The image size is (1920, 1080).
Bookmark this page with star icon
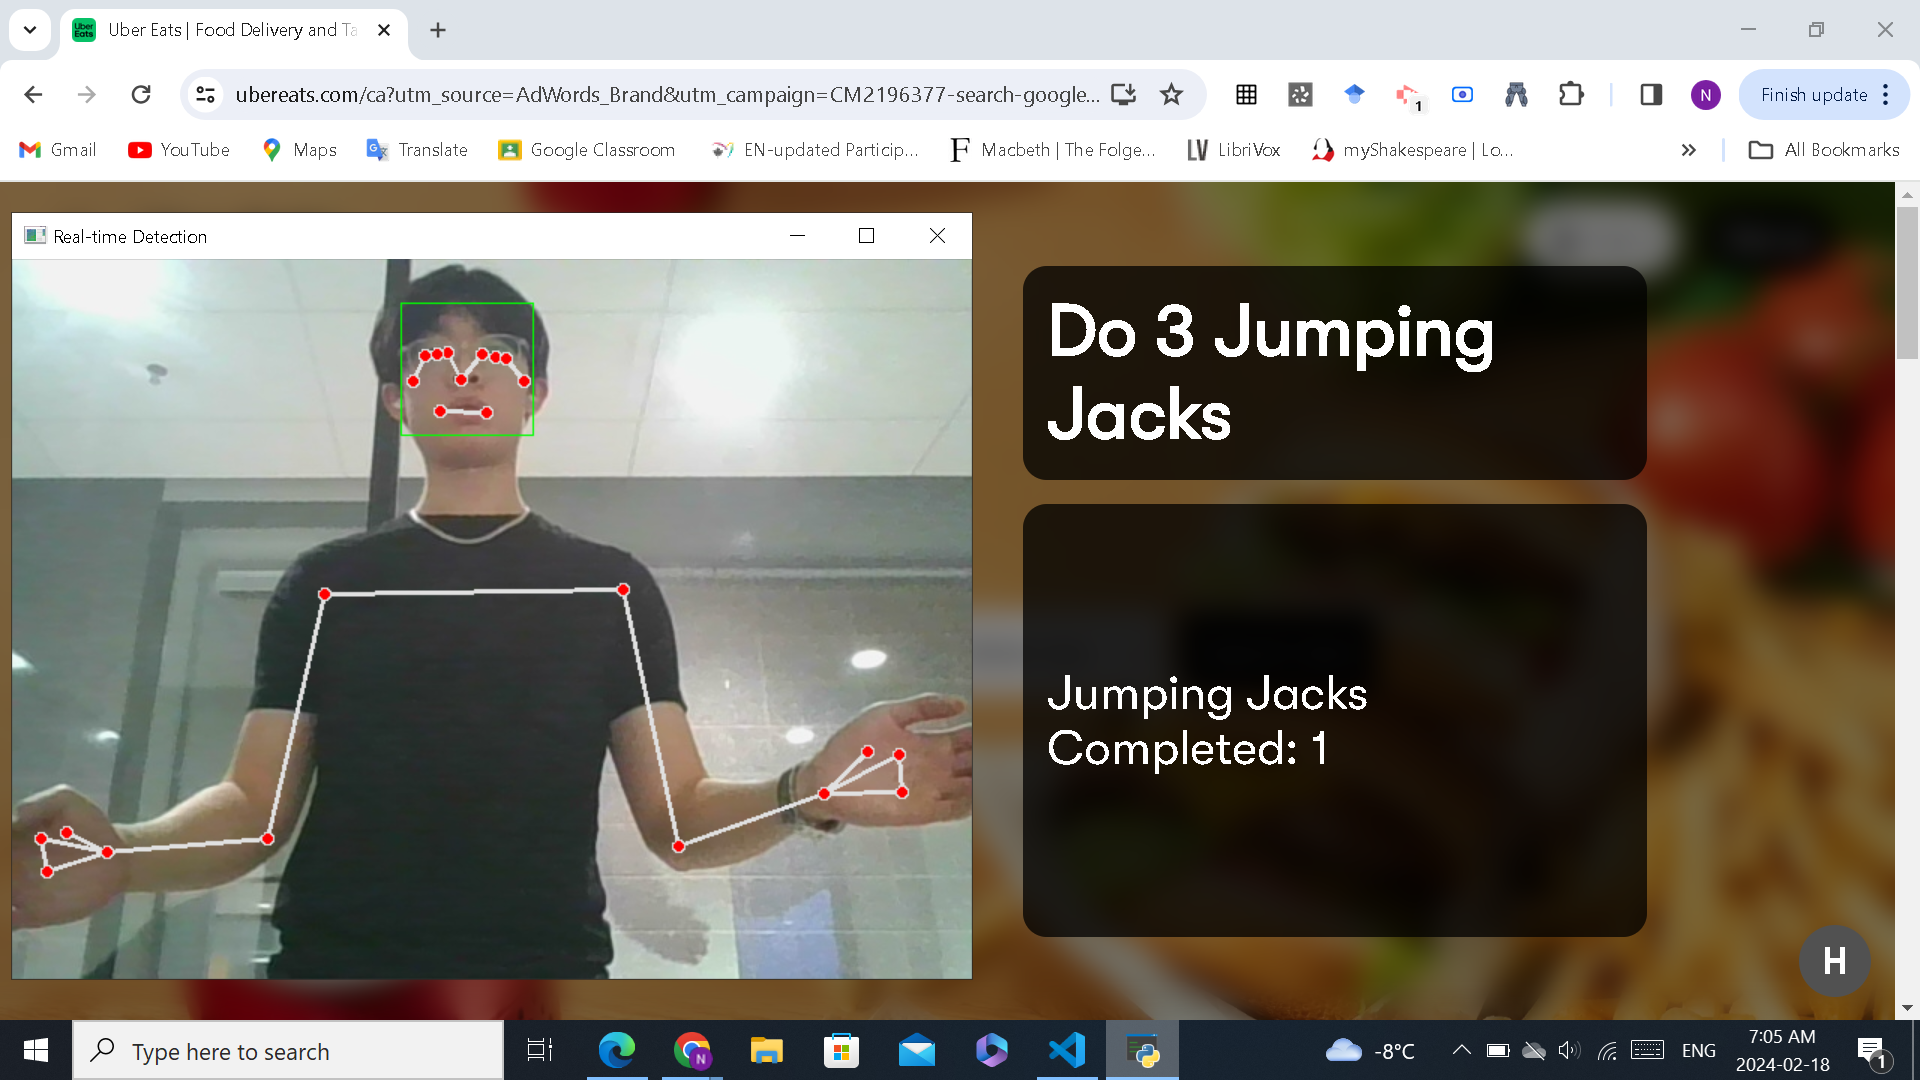(x=1171, y=94)
